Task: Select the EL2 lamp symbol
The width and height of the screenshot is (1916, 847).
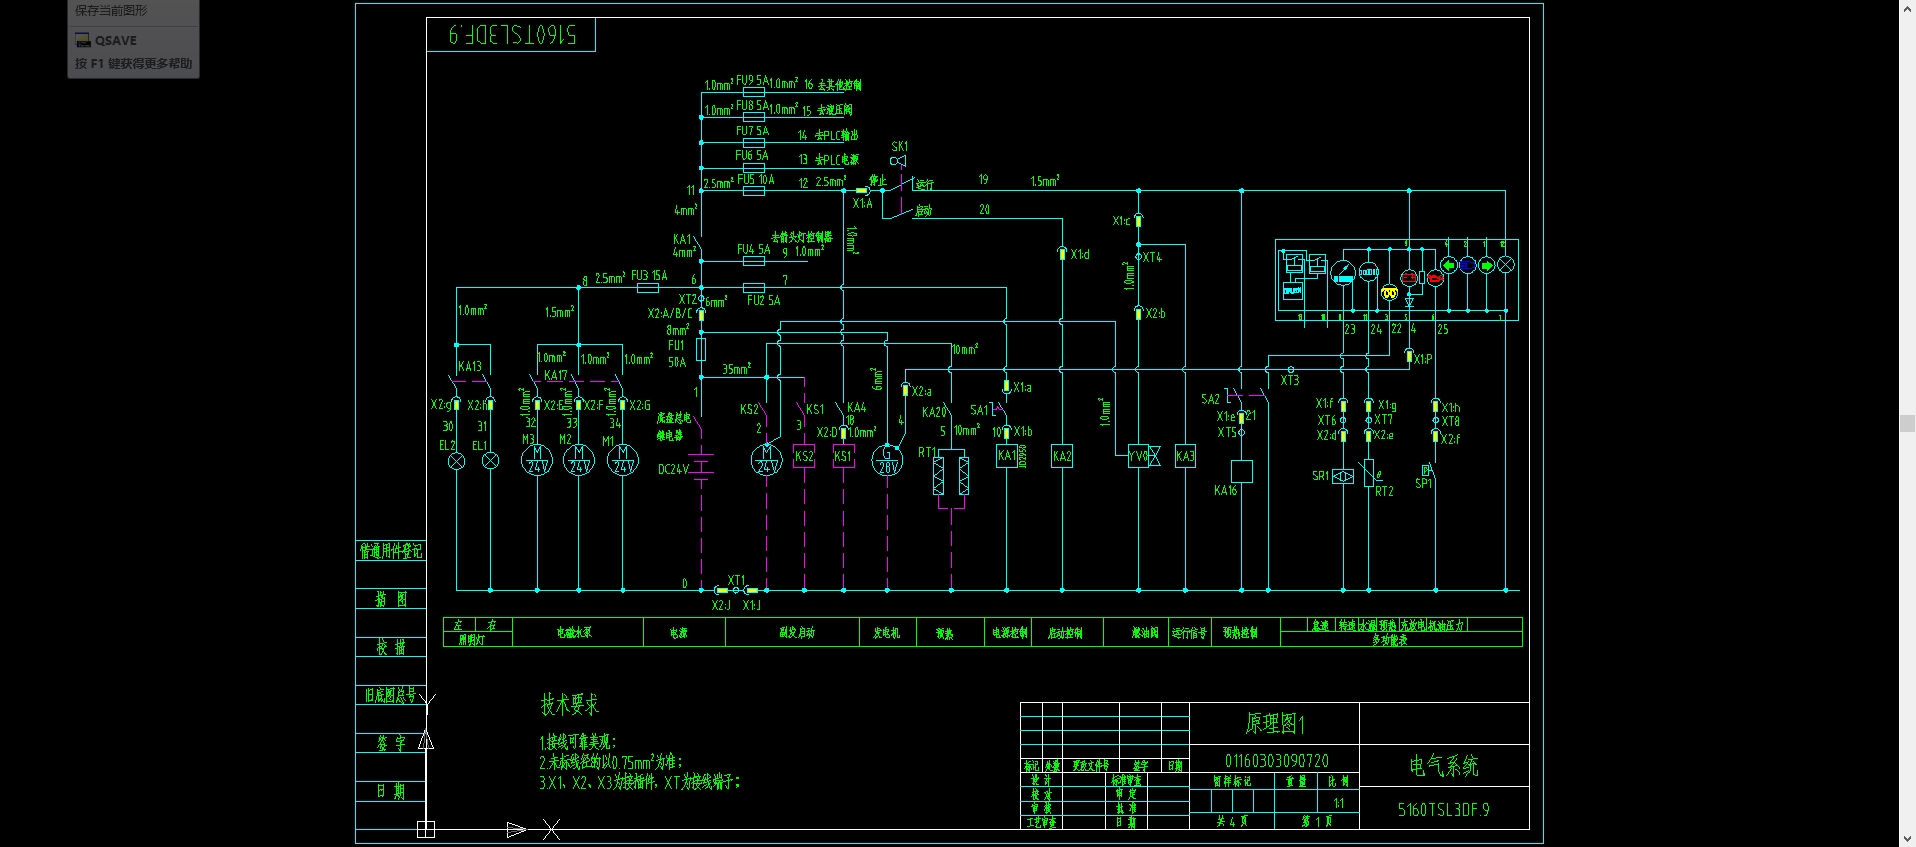Action: click(x=457, y=461)
